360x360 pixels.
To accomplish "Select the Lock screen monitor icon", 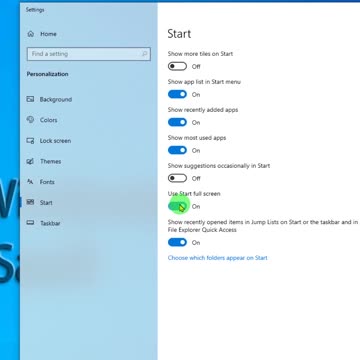I will click(x=30, y=141).
